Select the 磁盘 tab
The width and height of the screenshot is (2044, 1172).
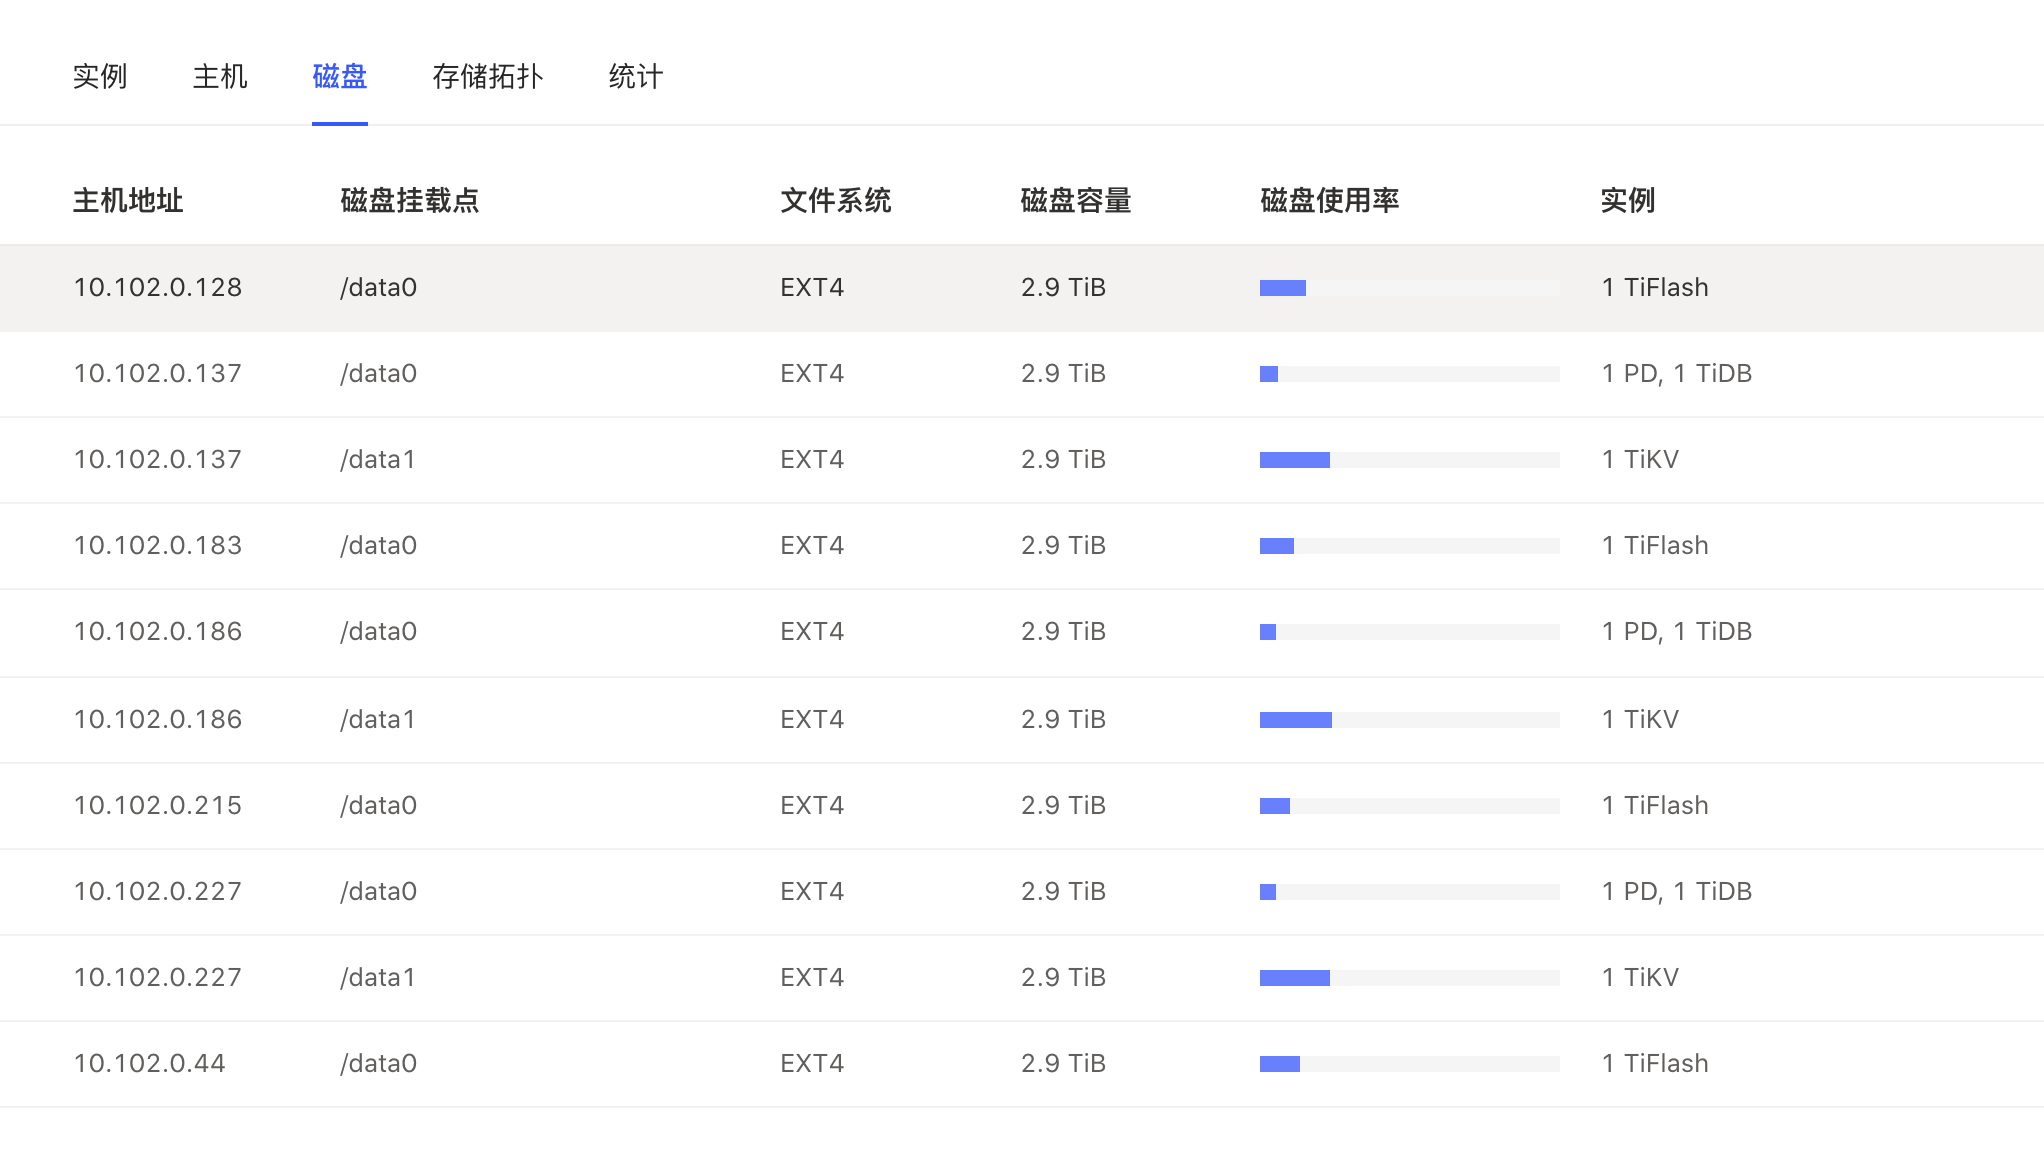click(340, 76)
